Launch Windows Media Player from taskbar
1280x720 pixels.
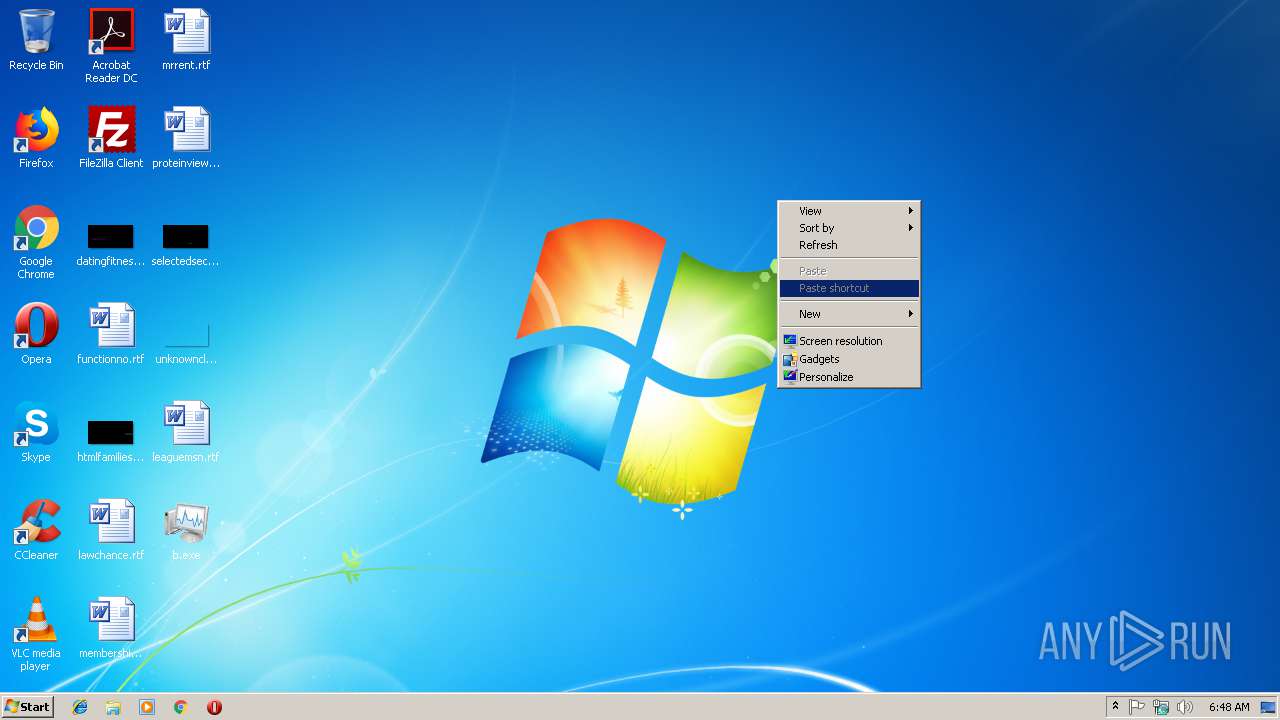[x=147, y=707]
